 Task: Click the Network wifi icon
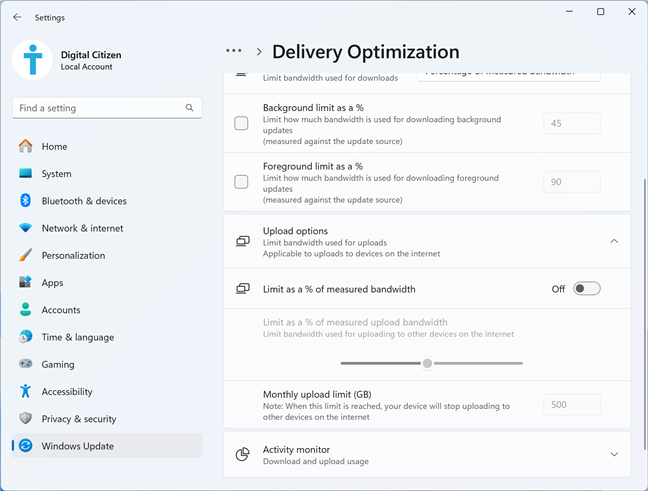click(x=26, y=228)
